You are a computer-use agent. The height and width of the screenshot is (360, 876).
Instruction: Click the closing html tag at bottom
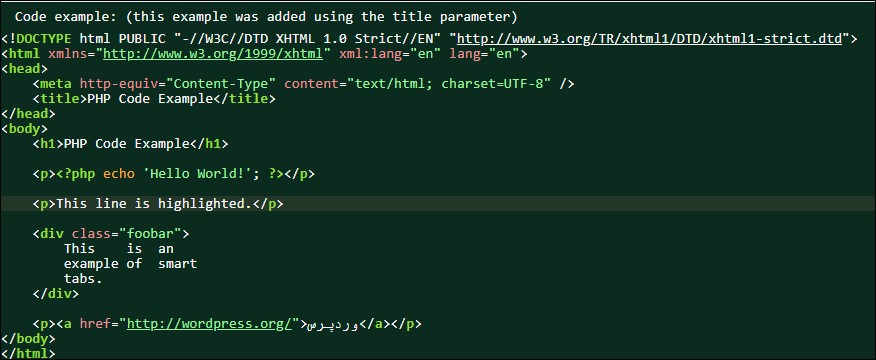[28, 353]
